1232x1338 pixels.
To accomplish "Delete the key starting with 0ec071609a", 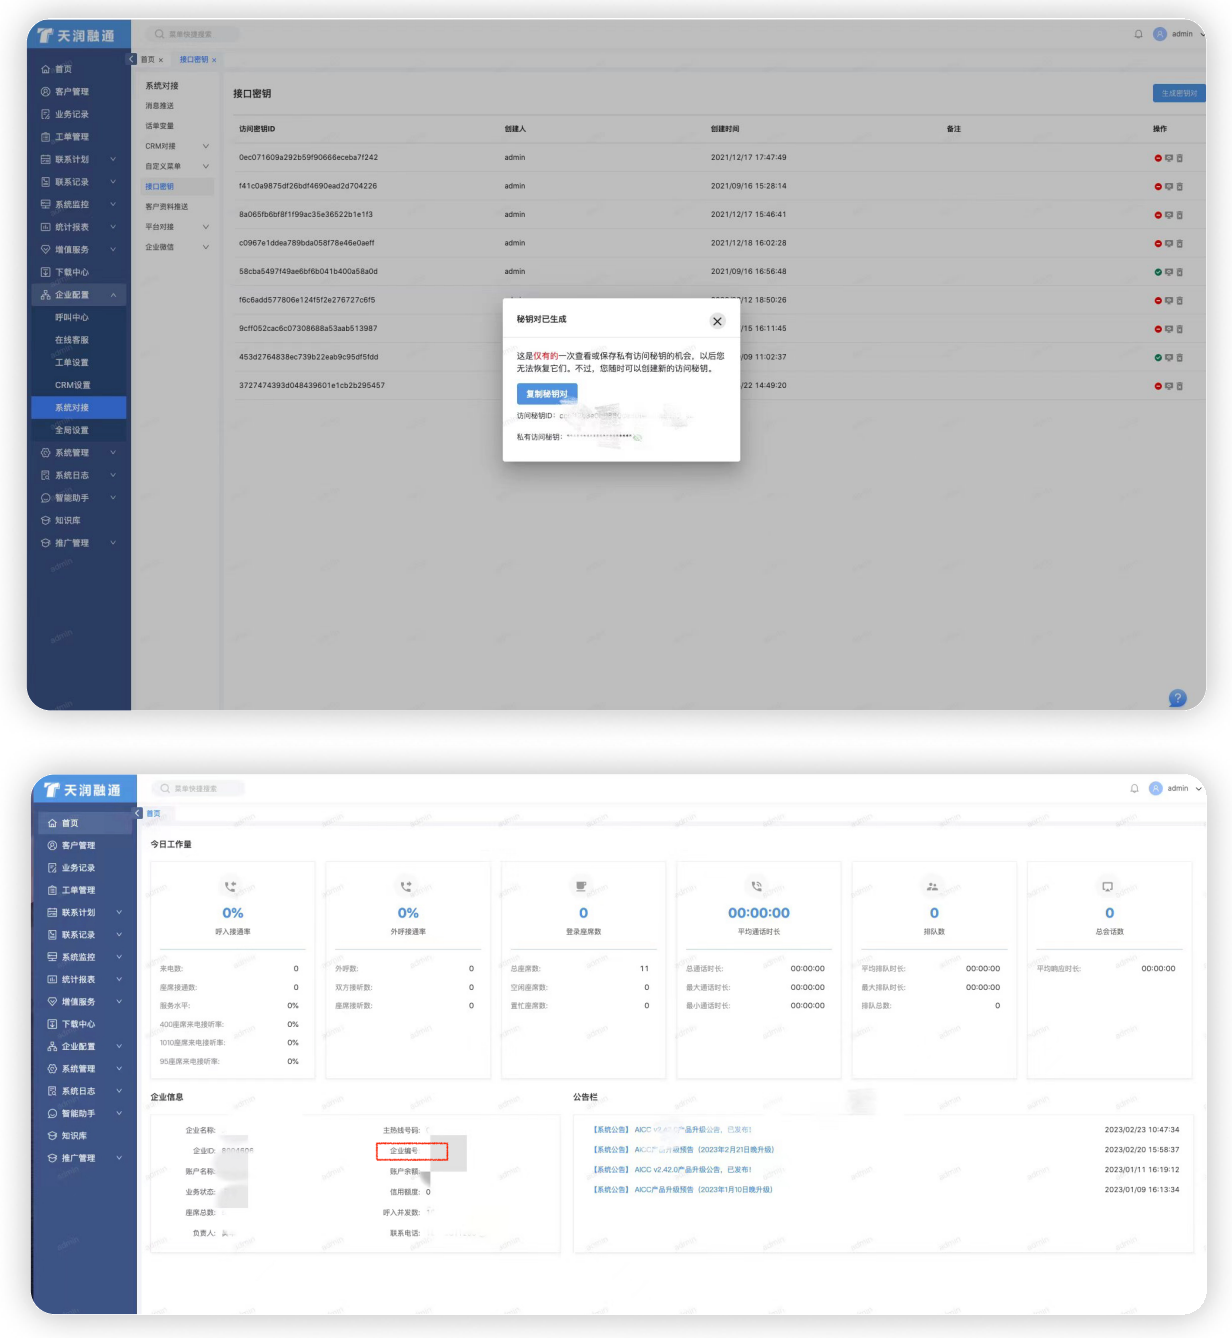I will pyautogui.click(x=1180, y=158).
